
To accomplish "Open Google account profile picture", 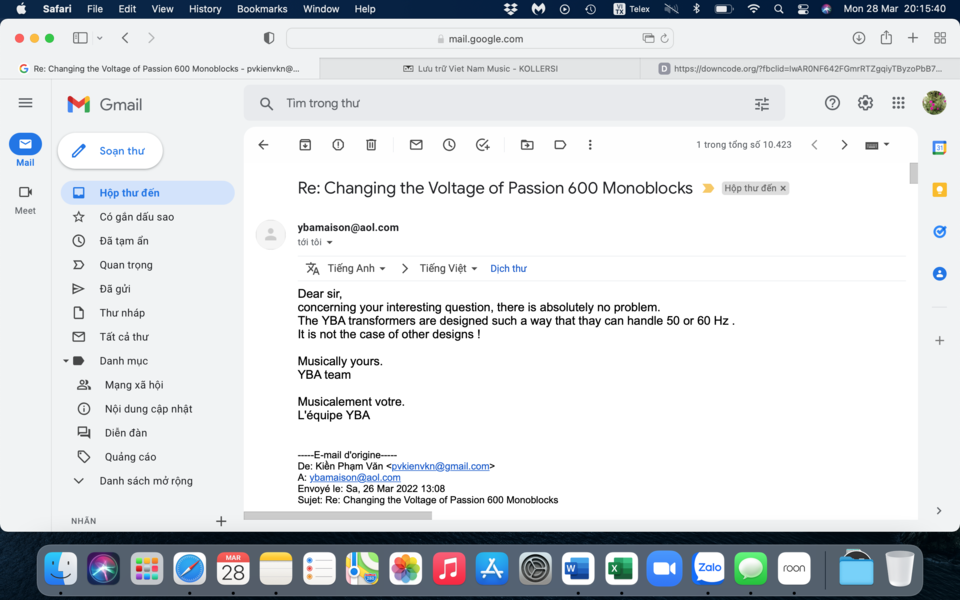I will [934, 103].
